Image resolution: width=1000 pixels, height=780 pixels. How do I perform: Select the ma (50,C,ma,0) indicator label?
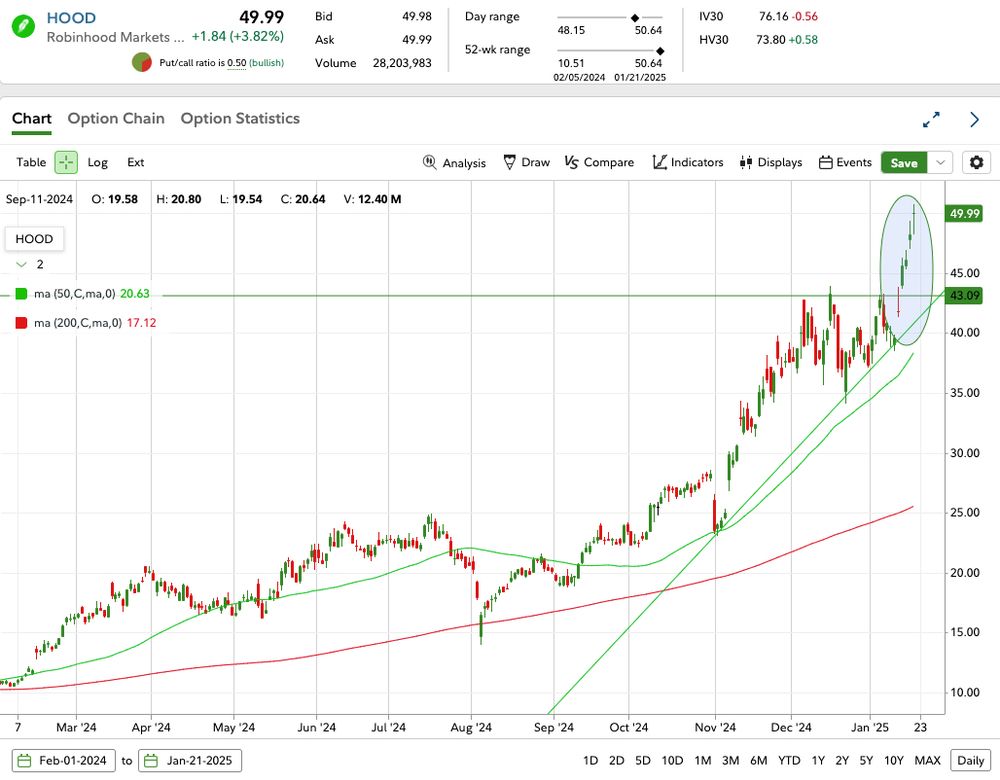tap(75, 294)
